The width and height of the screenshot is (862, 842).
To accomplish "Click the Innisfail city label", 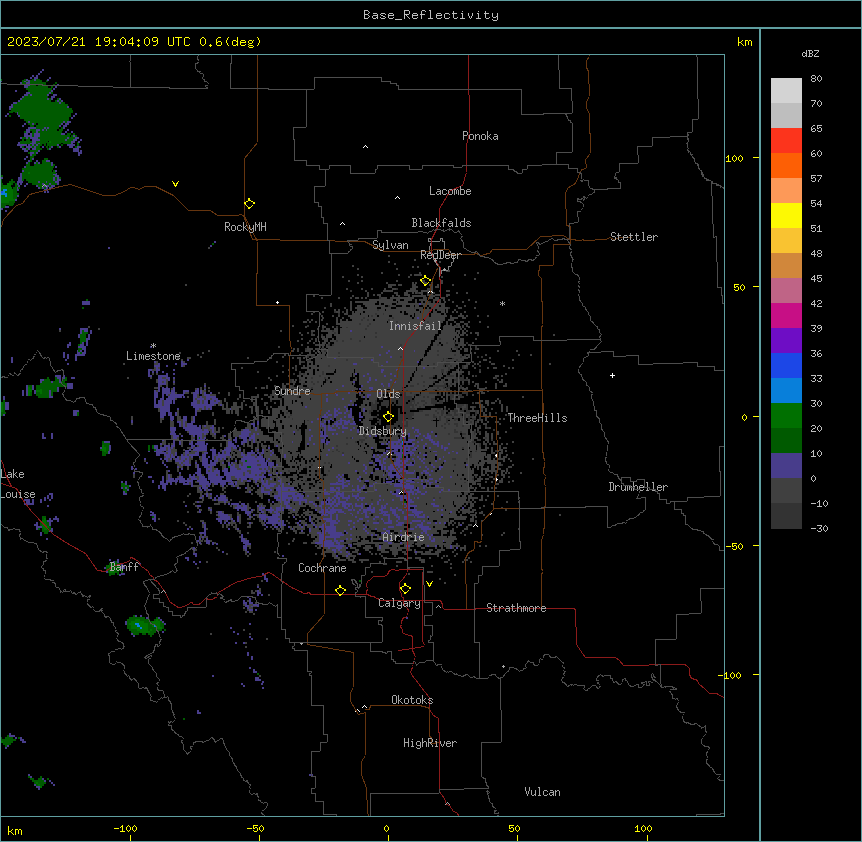I will pyautogui.click(x=415, y=326).
